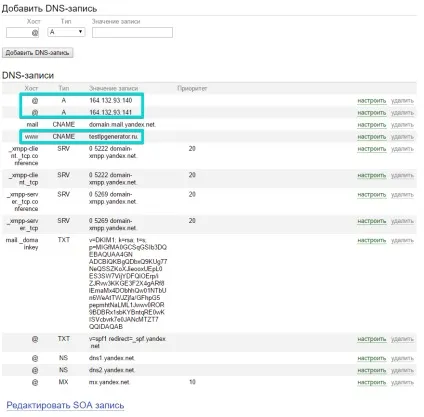The width and height of the screenshot is (424, 417).
Task: Delete the _xmpp-server._tcp SRV record
Action: click(402, 221)
